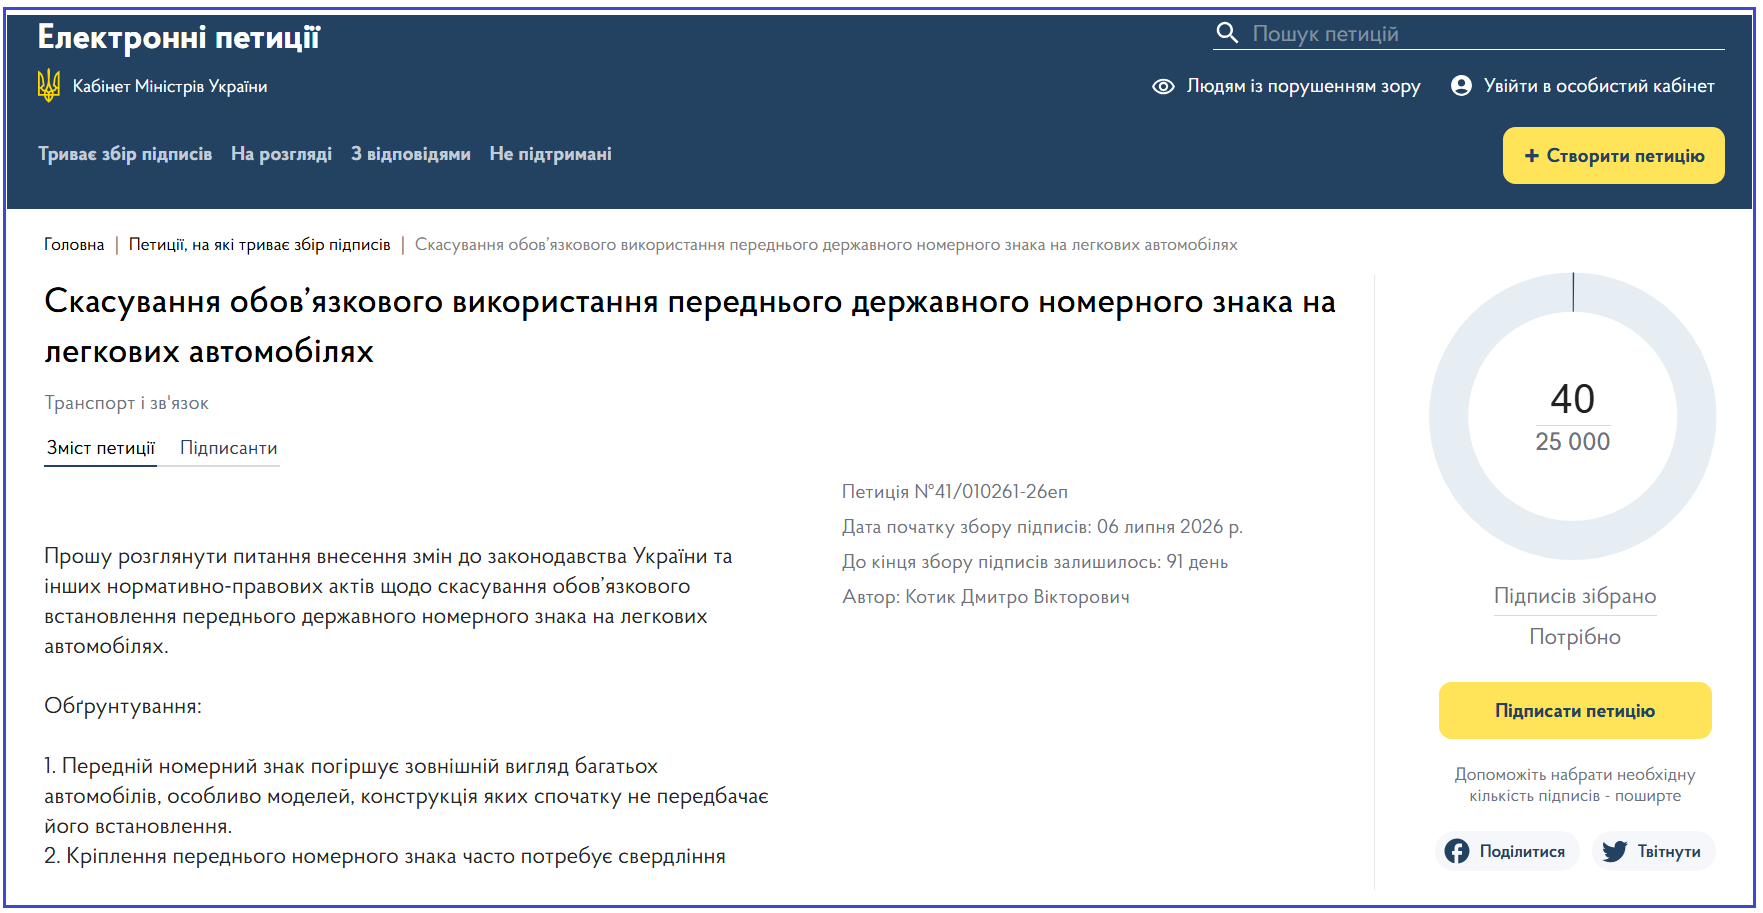Click the Обґрунтування: heading text
Viewport: 1763px width, 913px height.
123,707
